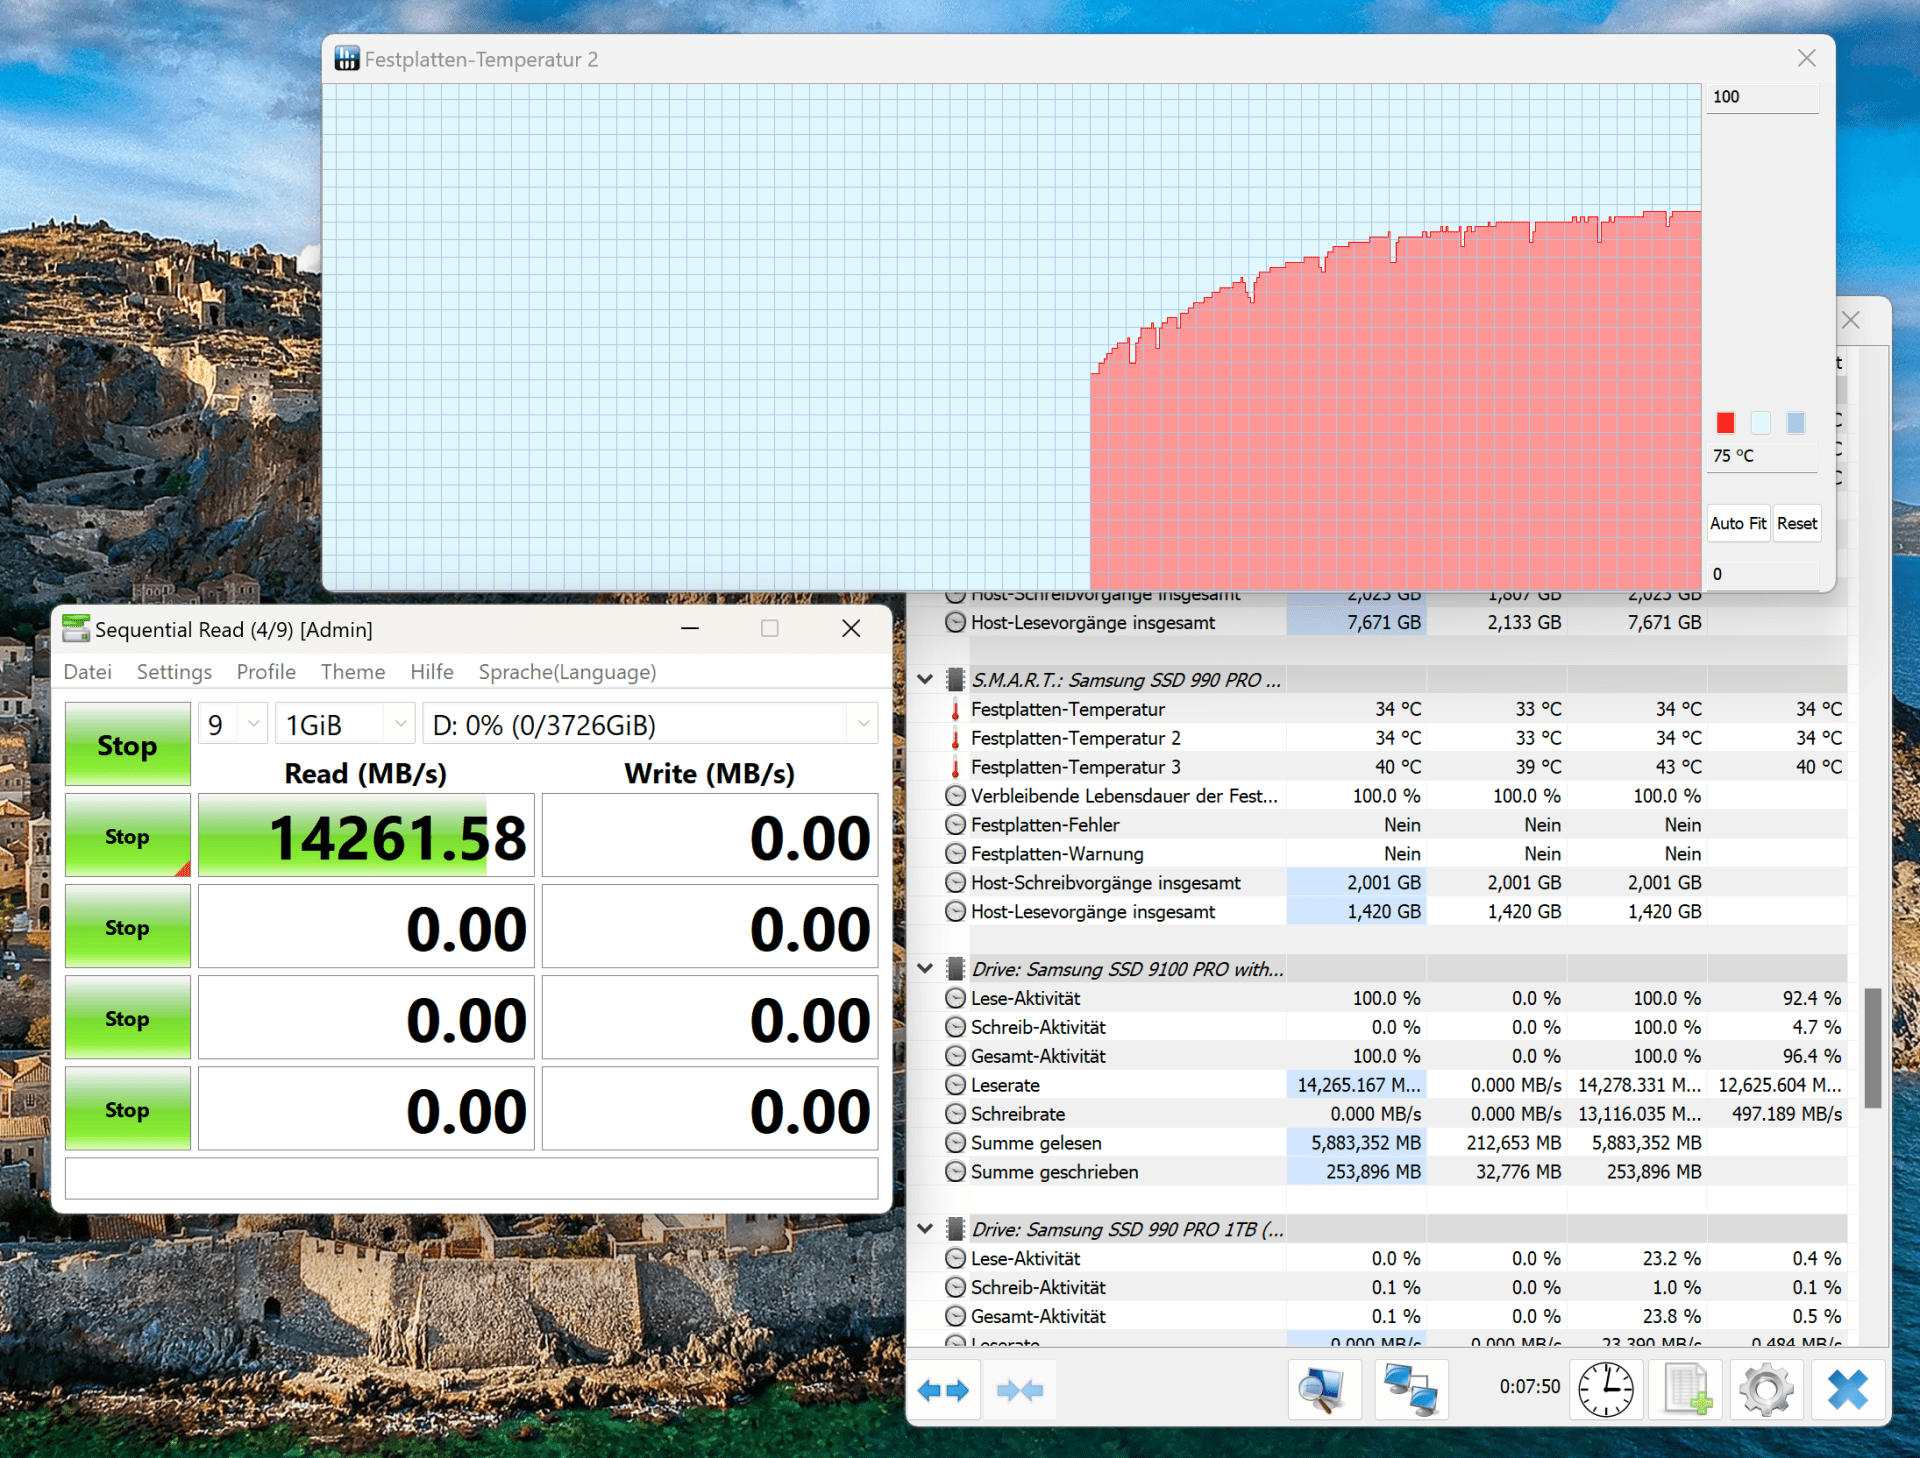Click the circle icon beside Summe gelesen
Screen dimensions: 1920x1458
pos(956,1143)
